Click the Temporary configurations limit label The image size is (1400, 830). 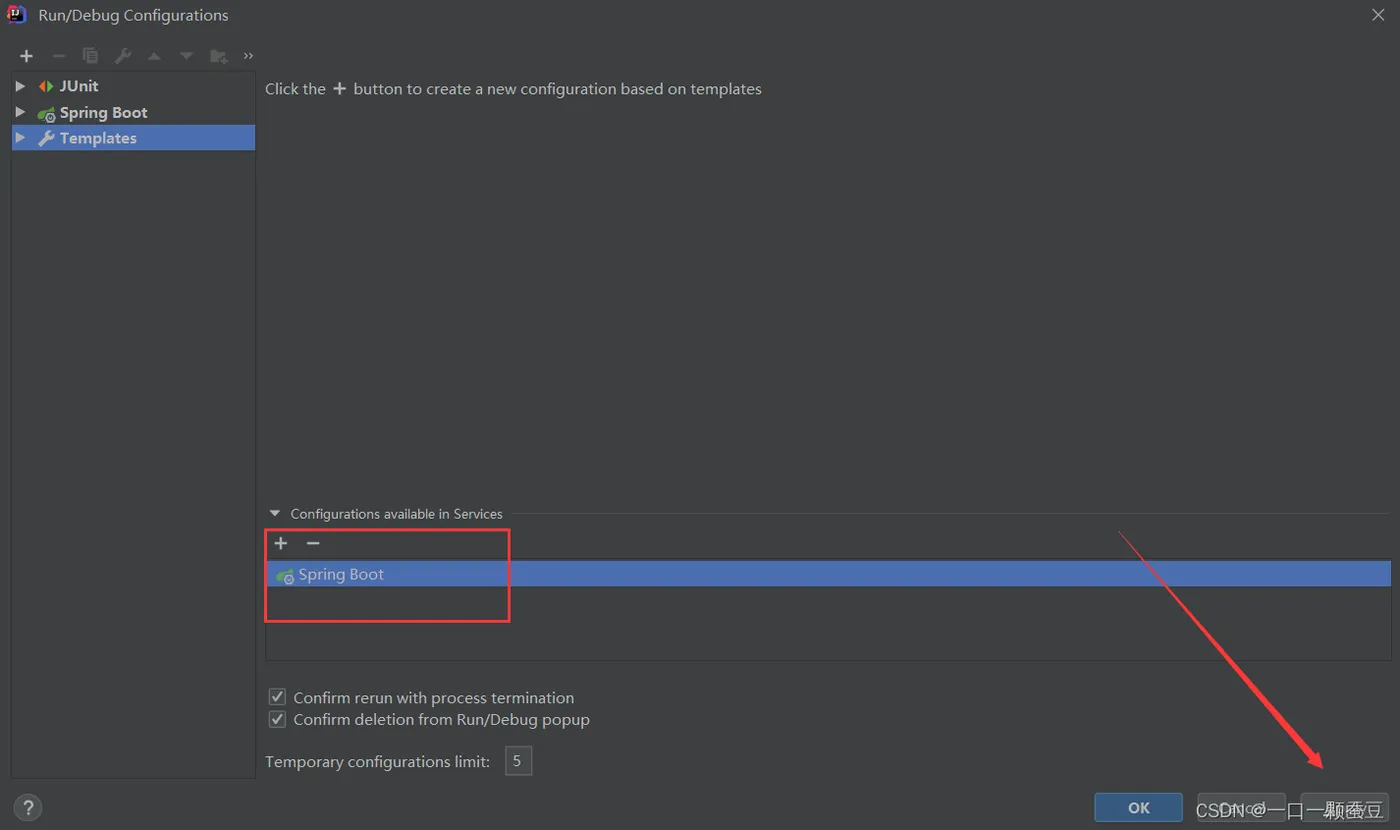[378, 762]
